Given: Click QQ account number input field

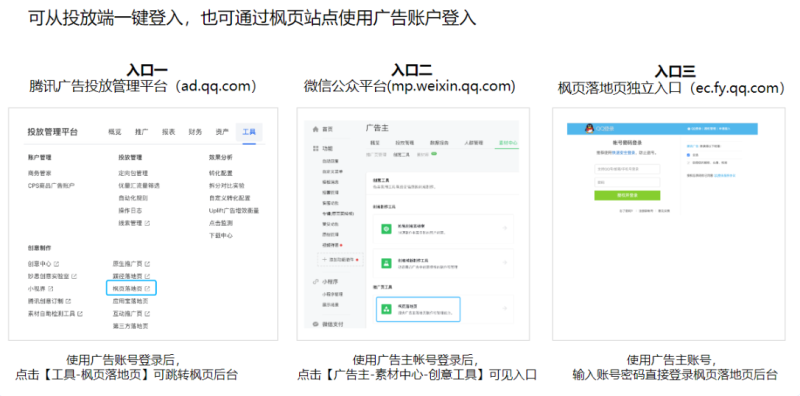Looking at the screenshot, I should point(627,169).
